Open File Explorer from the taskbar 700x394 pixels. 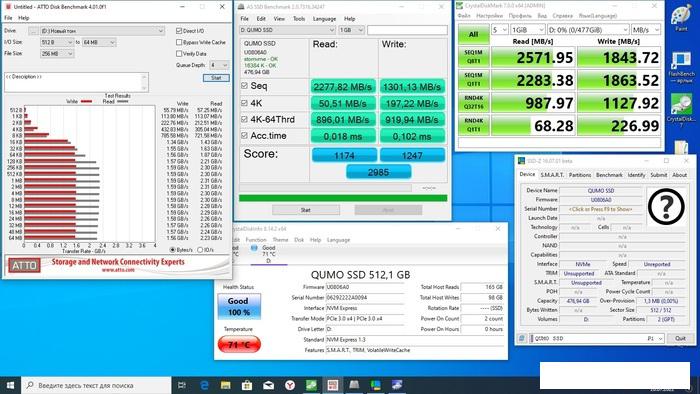(225, 385)
